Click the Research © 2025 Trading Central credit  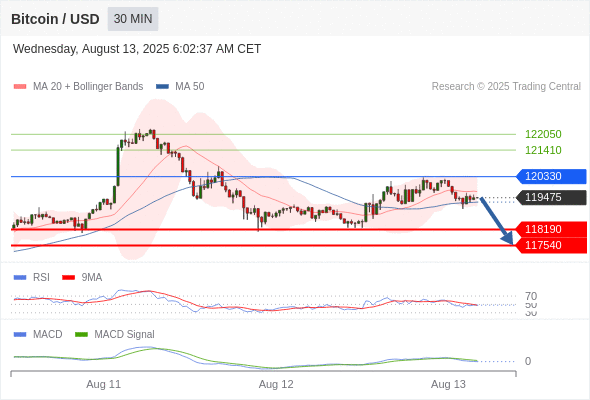click(506, 87)
